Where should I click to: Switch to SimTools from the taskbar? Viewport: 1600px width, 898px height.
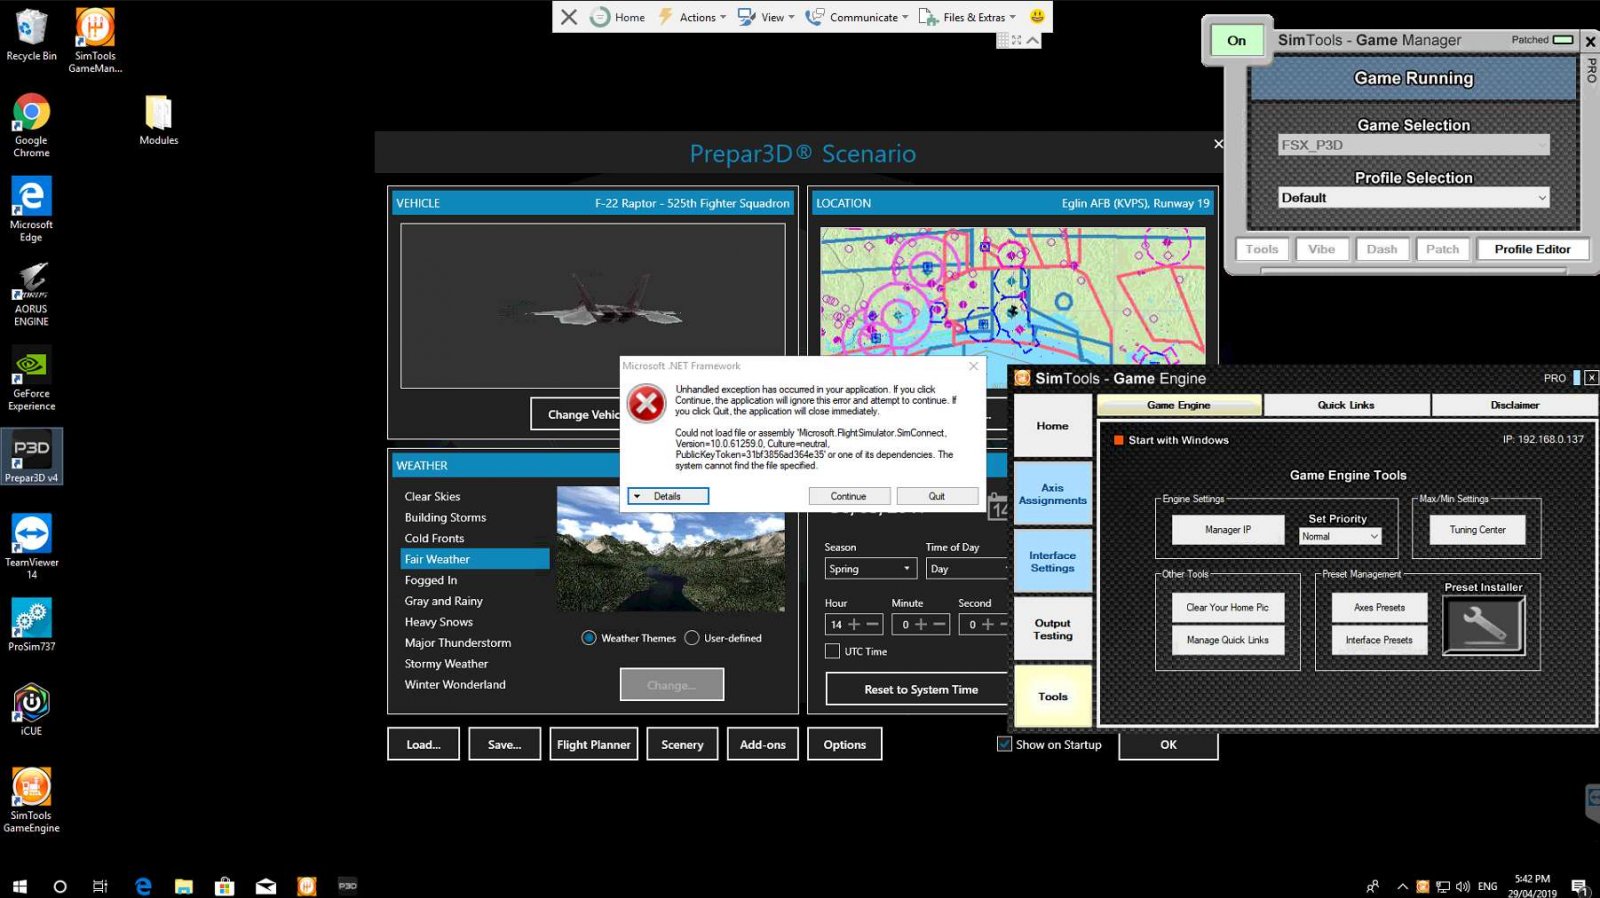point(307,886)
